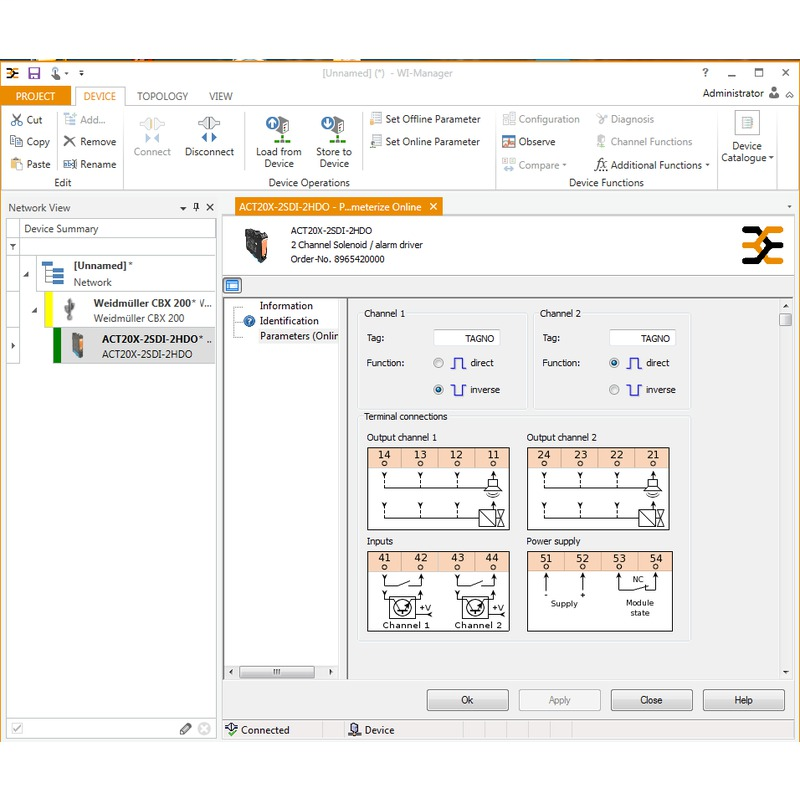Viewport: 800px width, 800px height.
Task: Open the document tab list dropdown arrow
Action: [789, 207]
